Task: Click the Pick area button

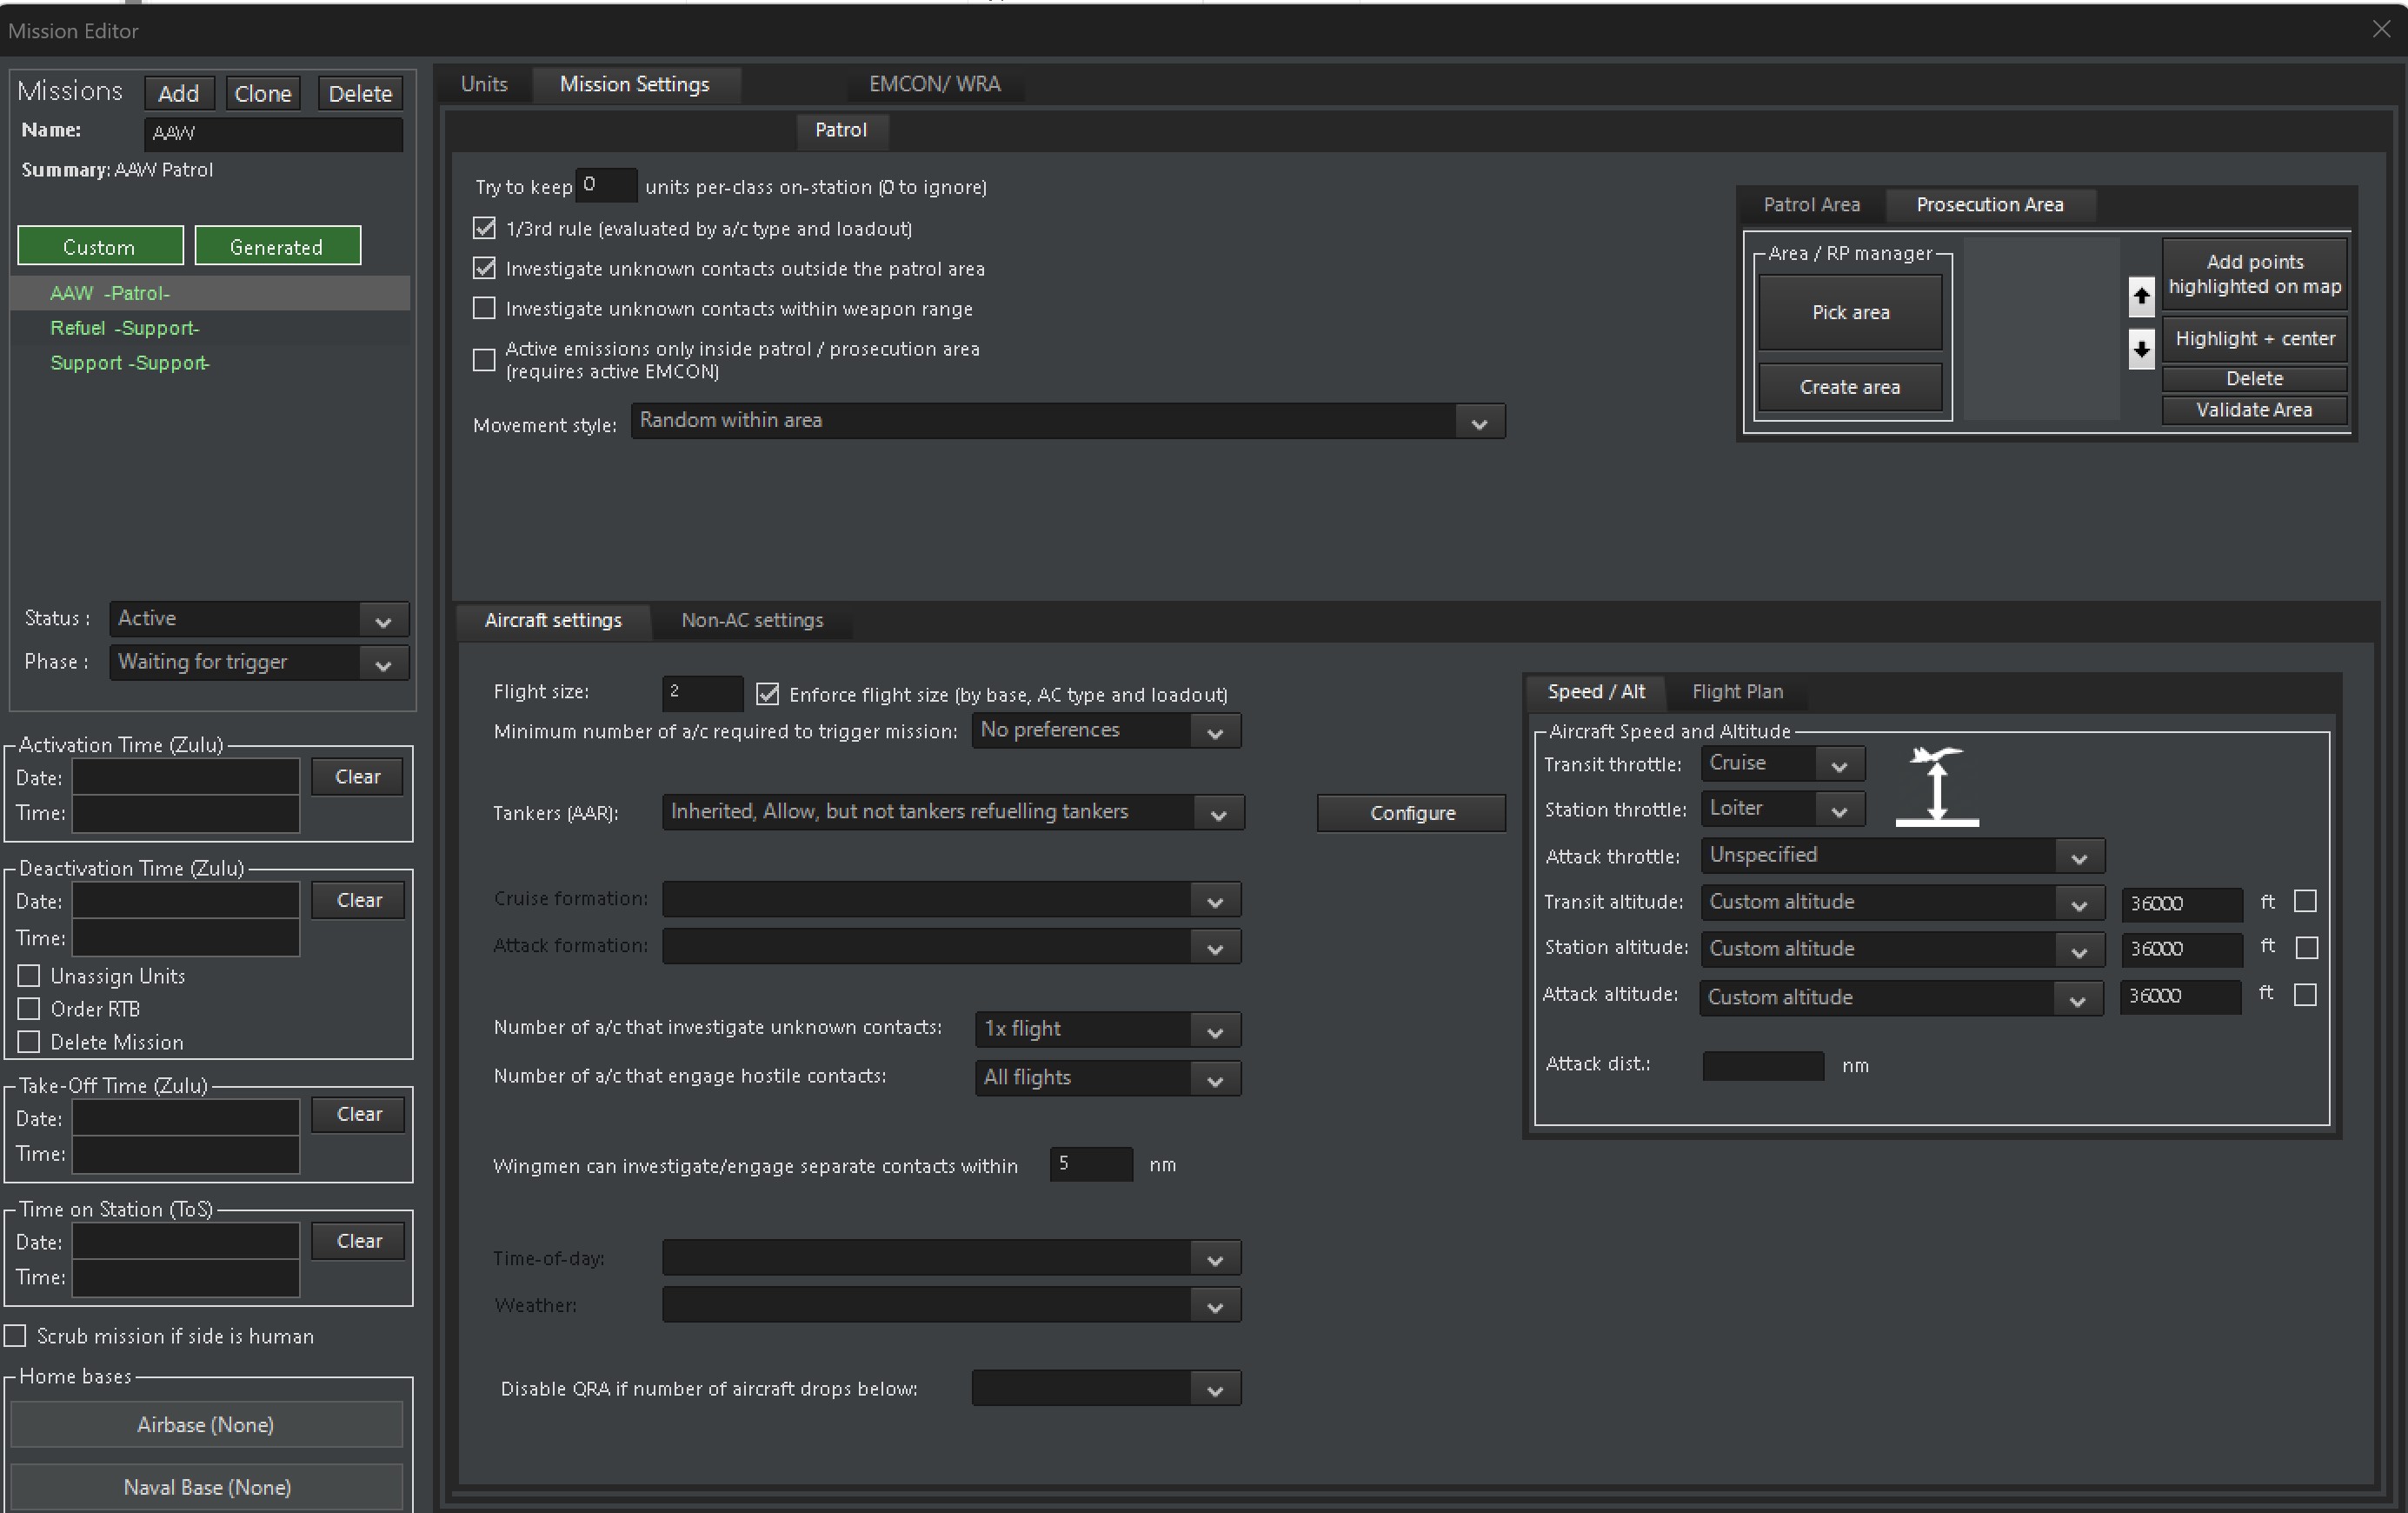Action: click(1850, 313)
